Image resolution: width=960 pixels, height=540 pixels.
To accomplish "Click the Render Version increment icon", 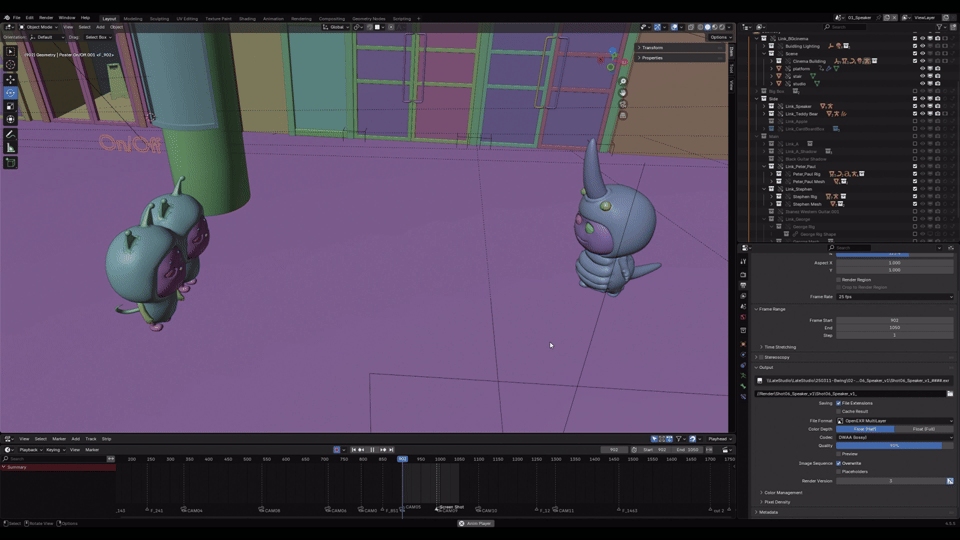I will tap(950, 481).
